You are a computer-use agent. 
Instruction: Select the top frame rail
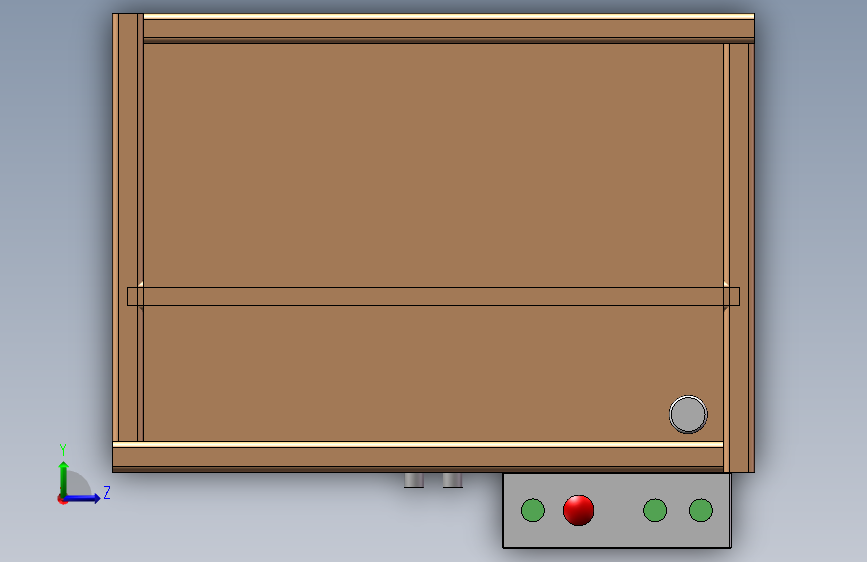449,28
